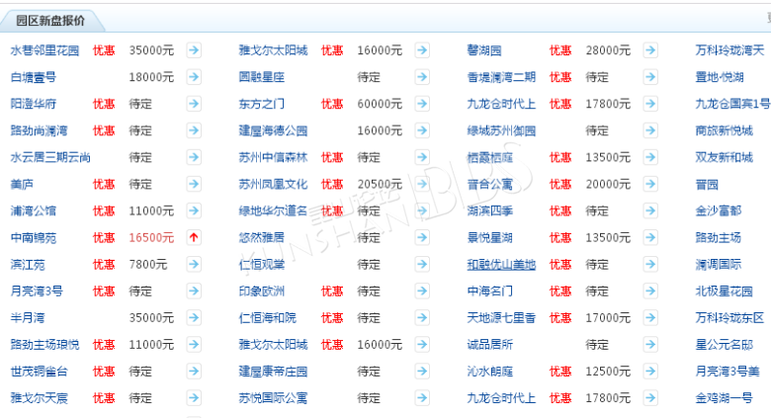Screen dimensions: 771x418
Task: Click the arrow icon in 栖霞栖庭 row
Action: (x=650, y=157)
